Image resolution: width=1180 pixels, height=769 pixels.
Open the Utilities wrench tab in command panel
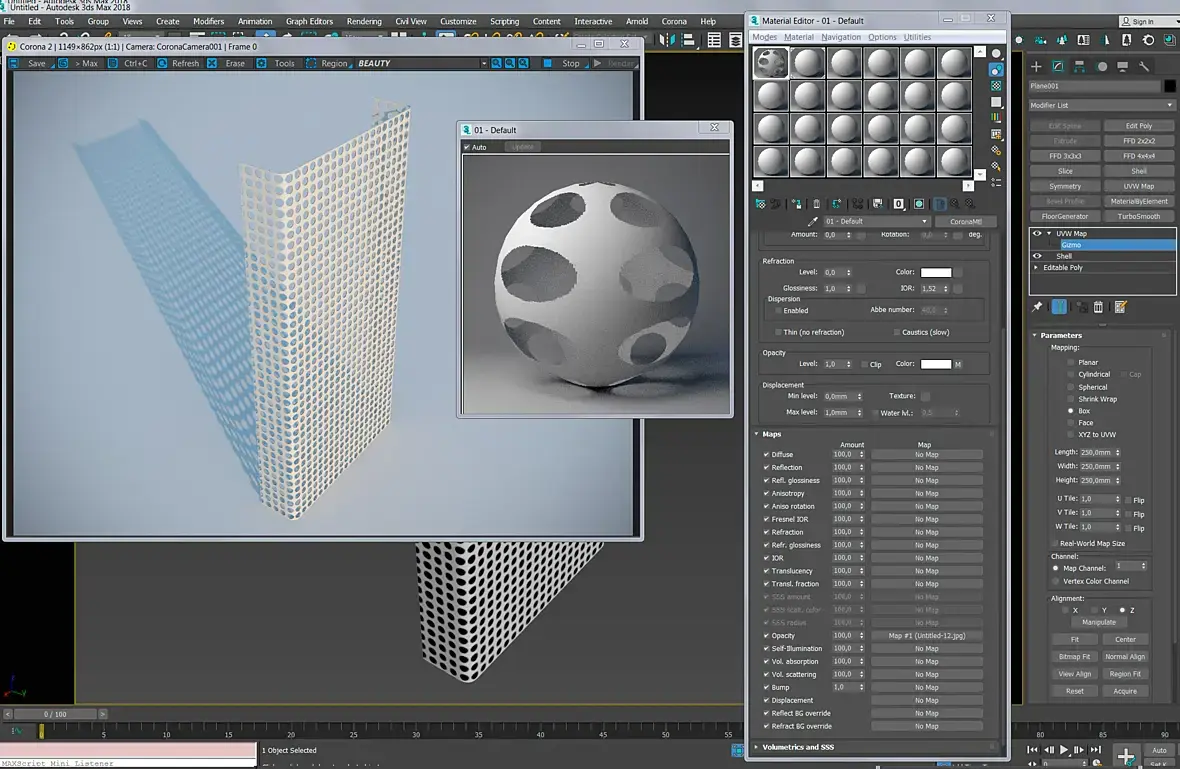click(1145, 66)
